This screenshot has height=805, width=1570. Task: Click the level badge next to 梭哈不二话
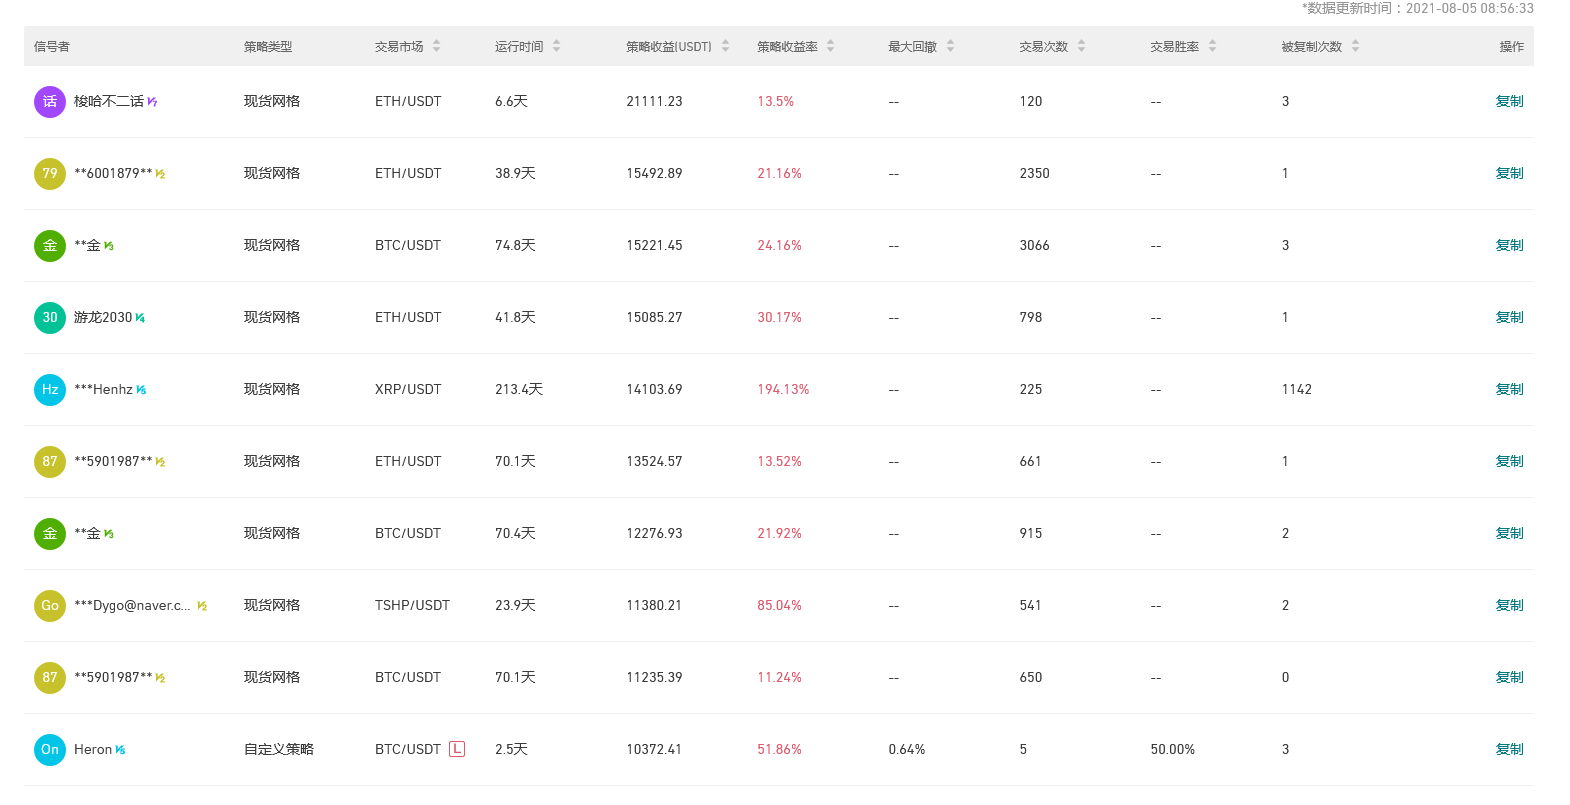click(x=152, y=102)
